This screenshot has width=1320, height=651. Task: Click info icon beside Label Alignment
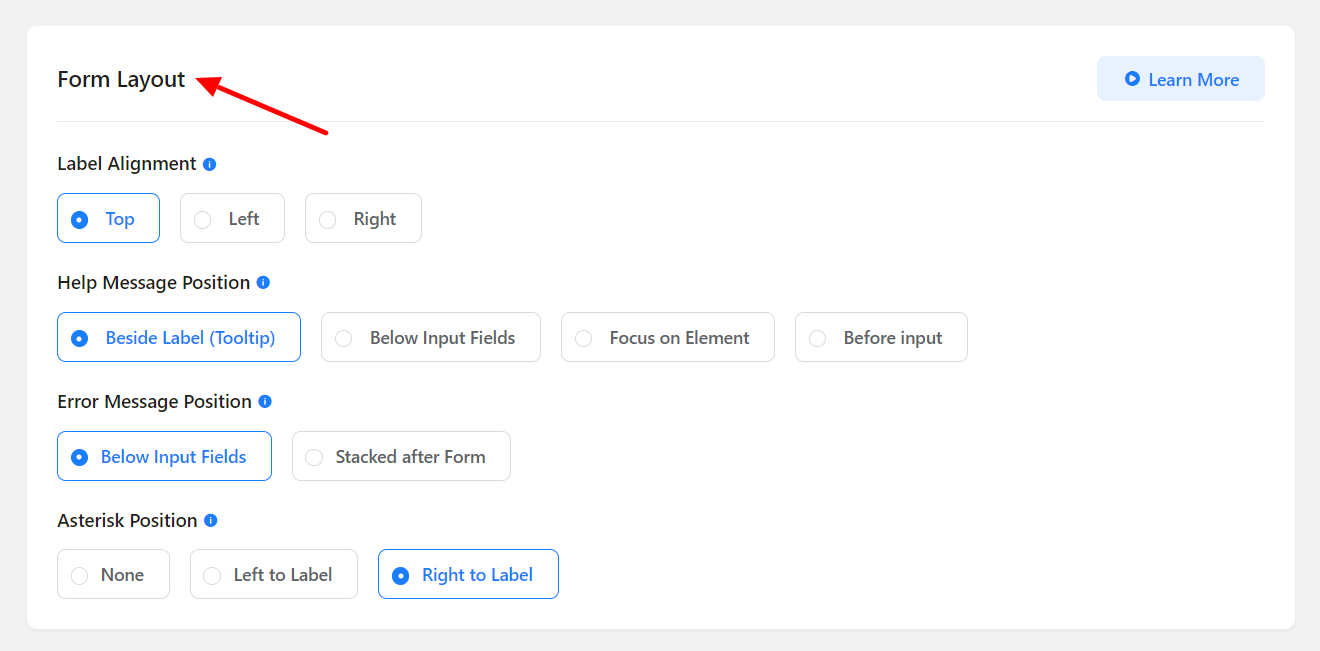[210, 164]
